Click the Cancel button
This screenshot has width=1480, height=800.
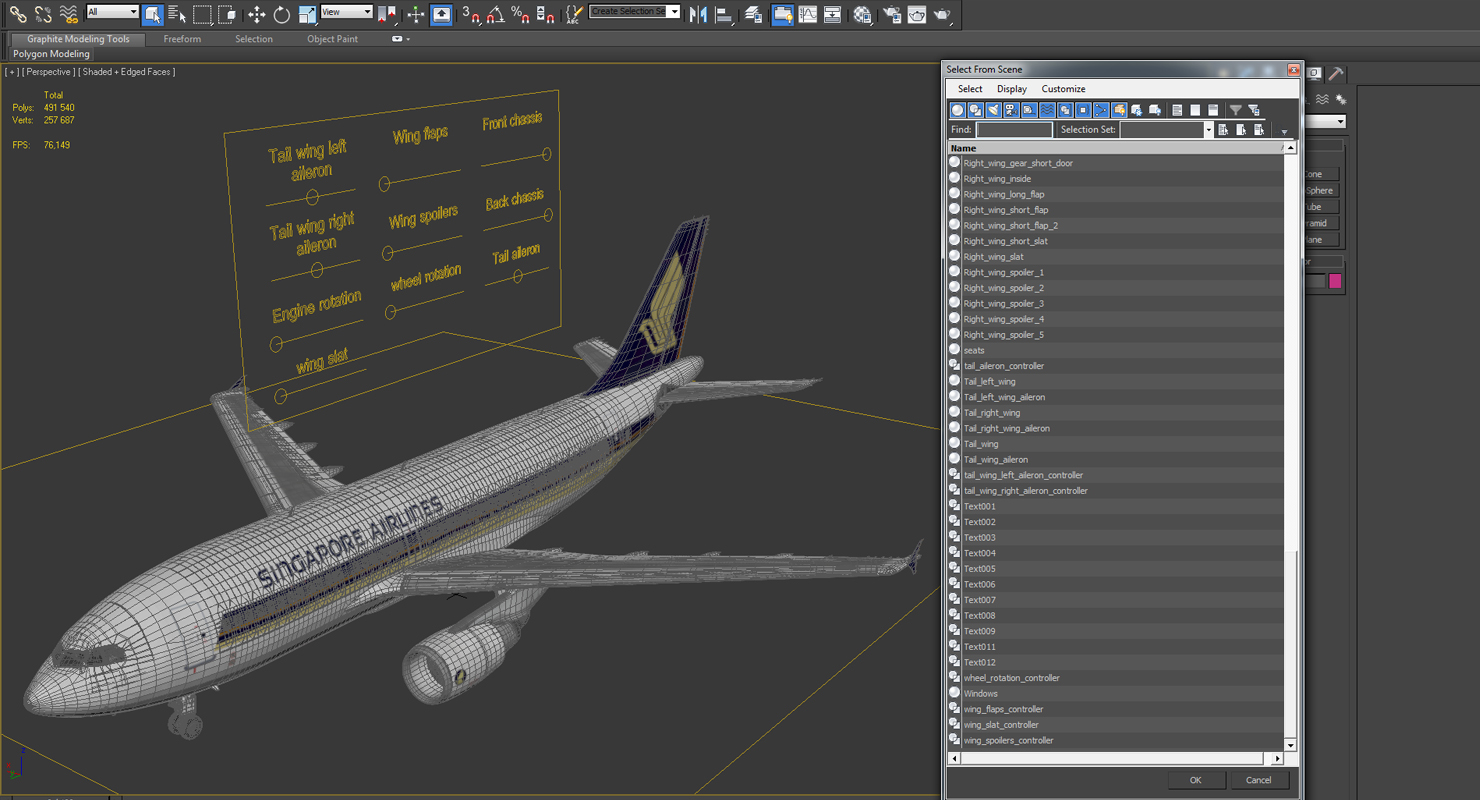coord(1259,780)
